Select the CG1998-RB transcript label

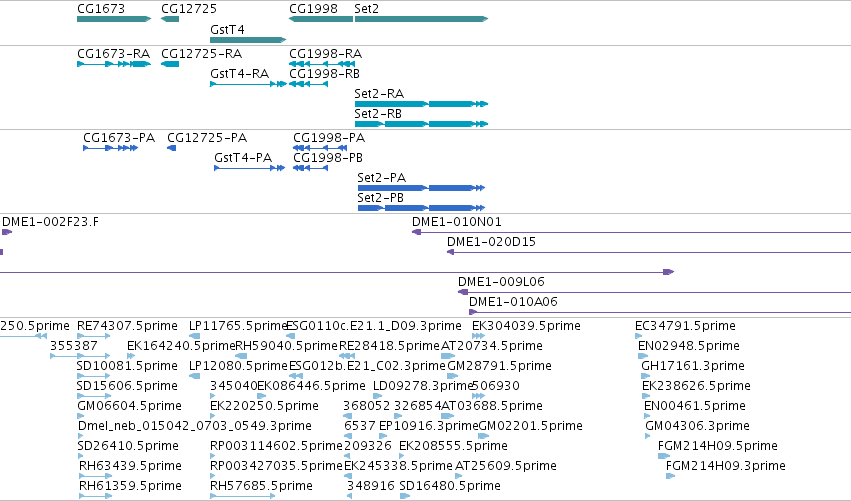[x=324, y=74]
